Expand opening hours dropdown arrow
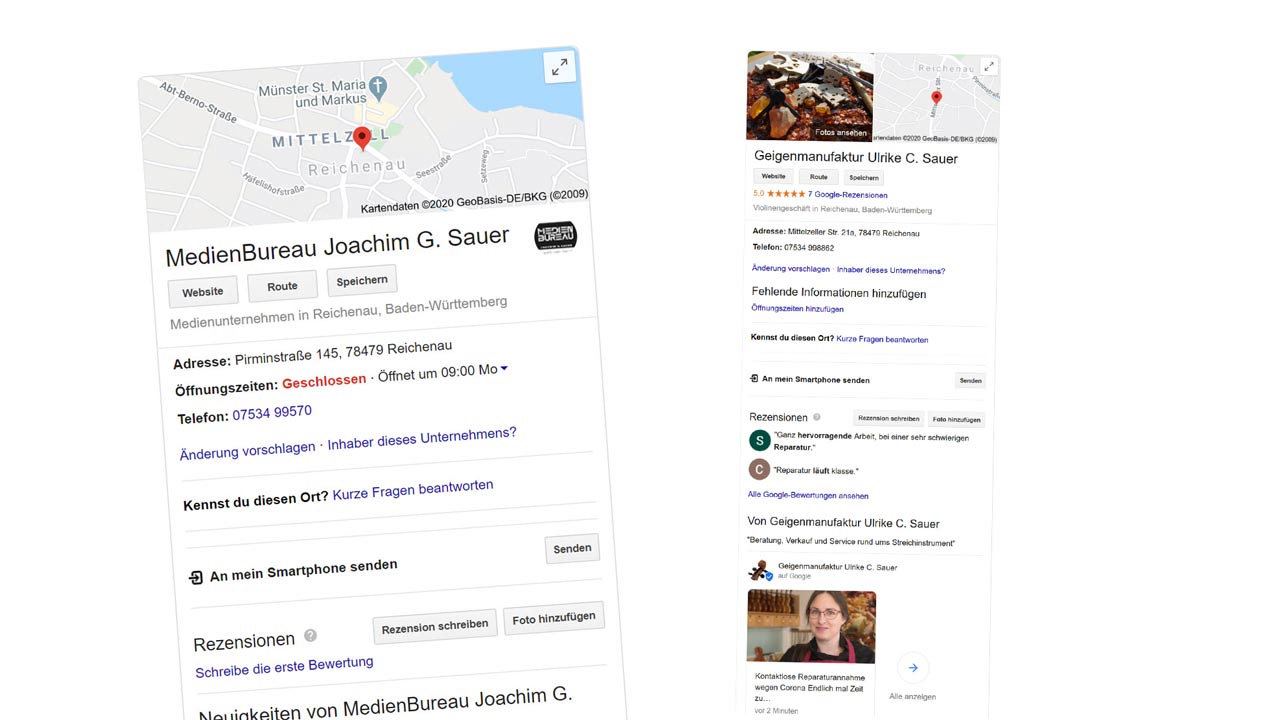Viewport: 1280px width, 720px height. 504,368
